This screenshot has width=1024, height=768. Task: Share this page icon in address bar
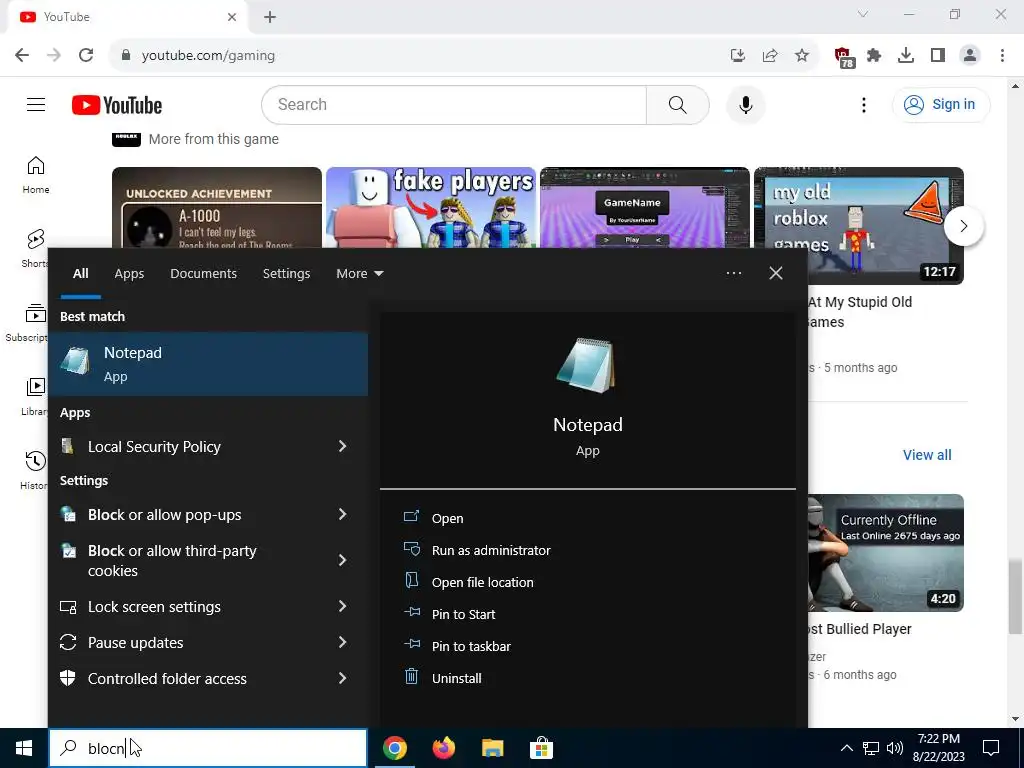(770, 56)
